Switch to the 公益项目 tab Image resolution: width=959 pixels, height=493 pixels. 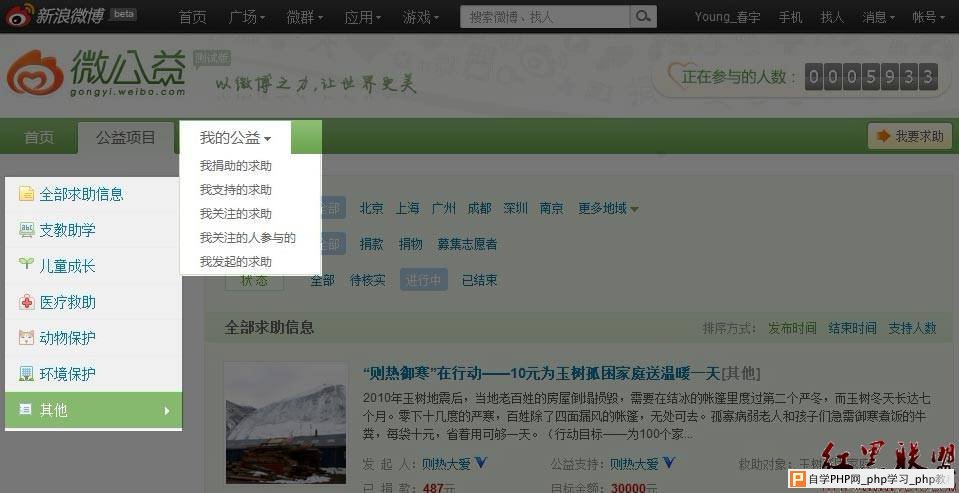126,138
